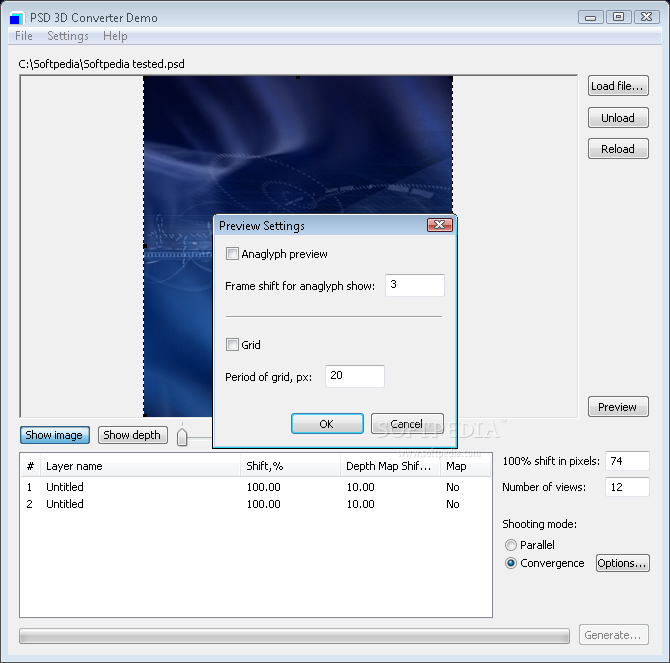
Task: Click the Generate... button
Action: (x=614, y=635)
